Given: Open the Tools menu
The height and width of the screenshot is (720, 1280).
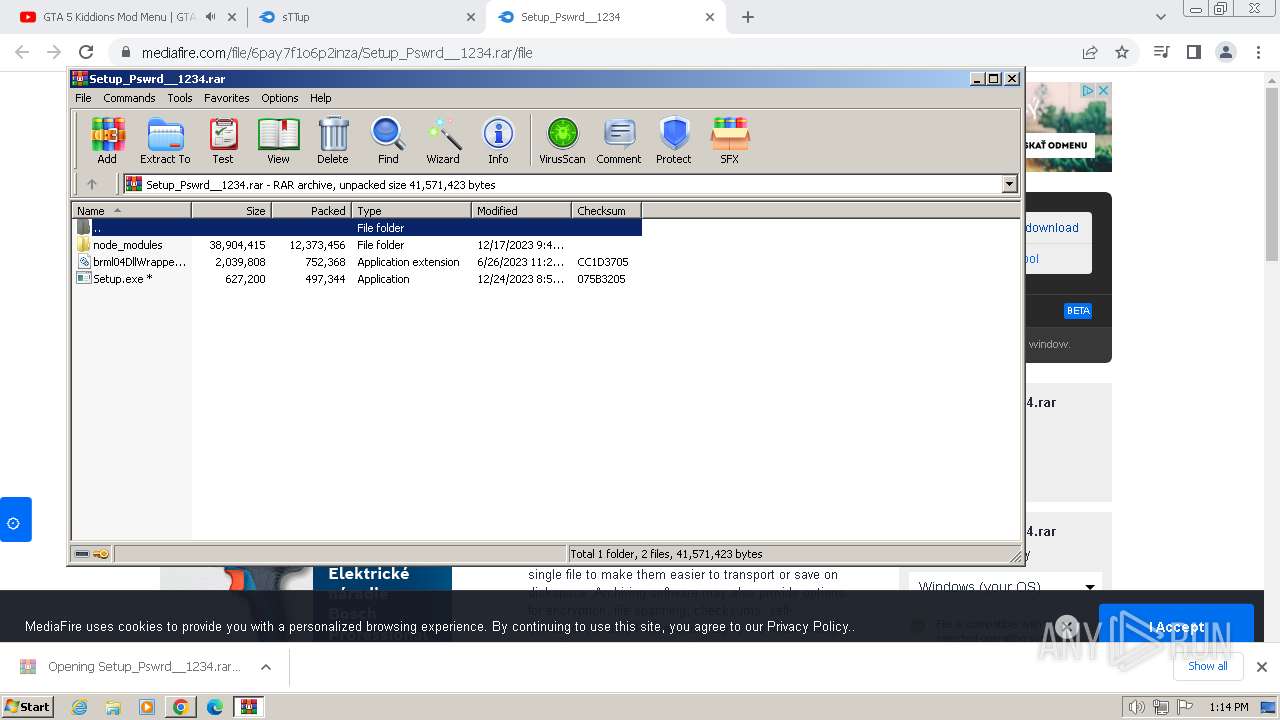Looking at the screenshot, I should (x=180, y=98).
